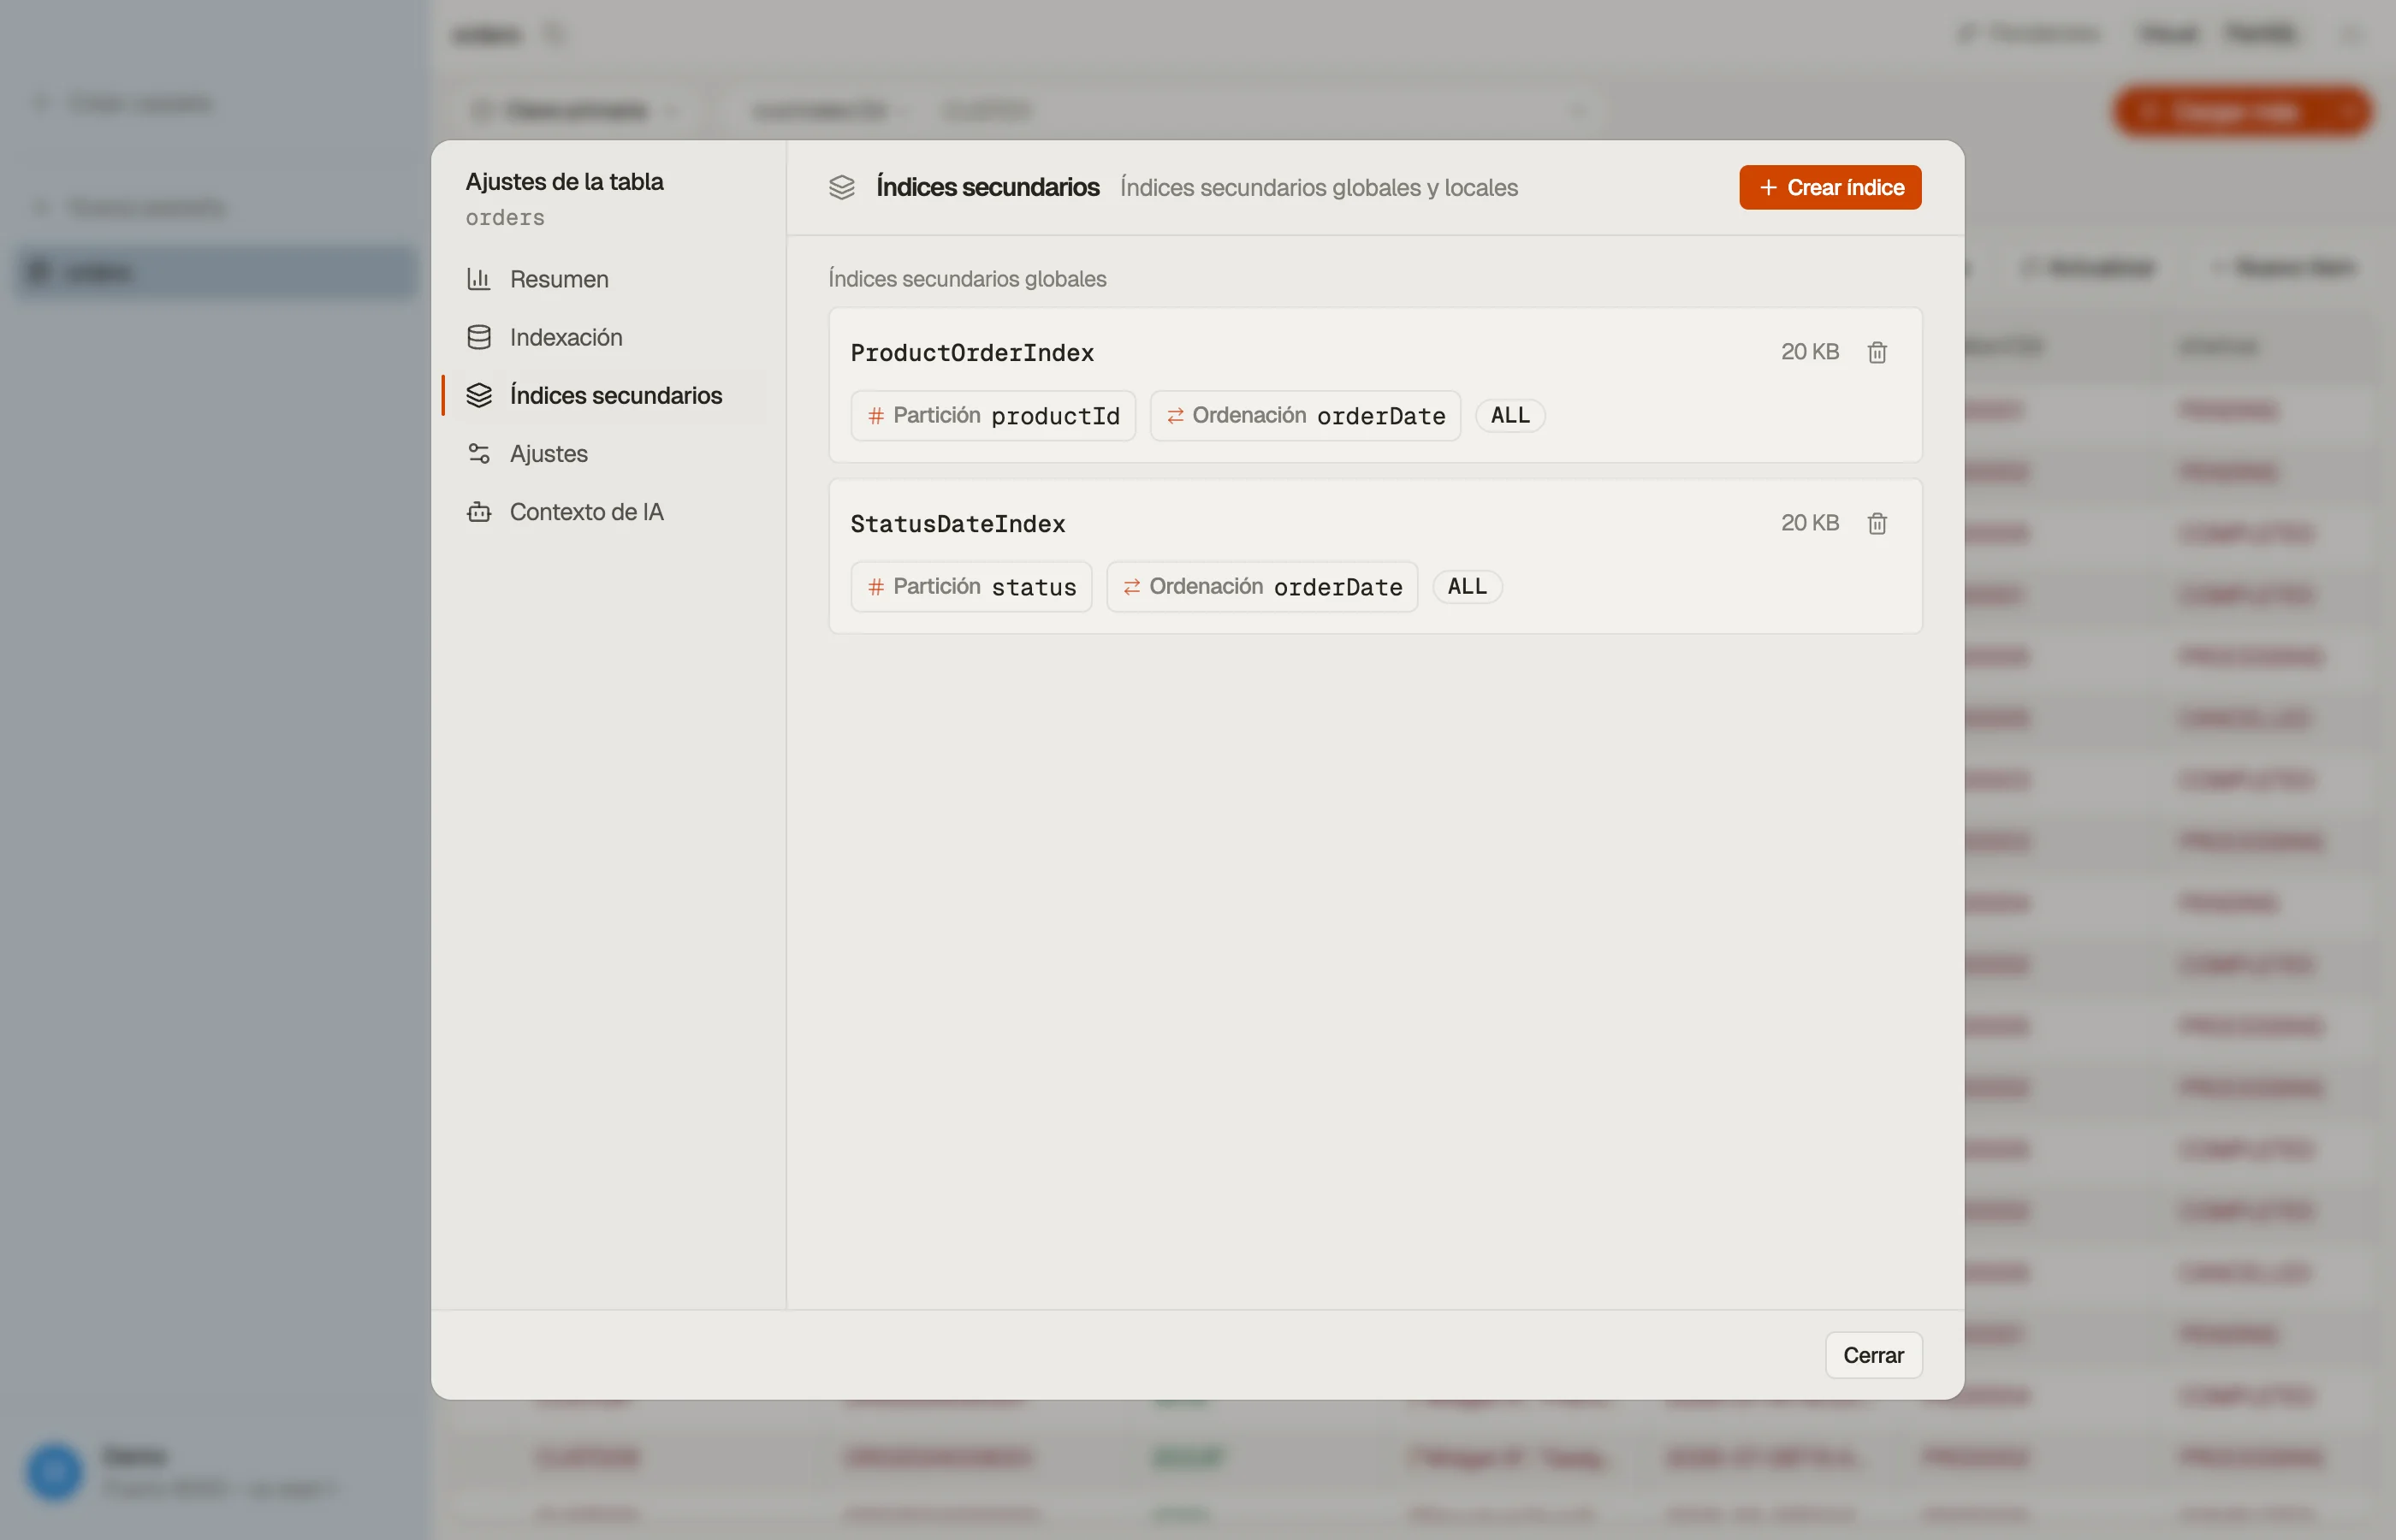Image resolution: width=2396 pixels, height=1540 pixels.
Task: Click the orders table name under Ajustes de la tabla
Action: click(505, 217)
